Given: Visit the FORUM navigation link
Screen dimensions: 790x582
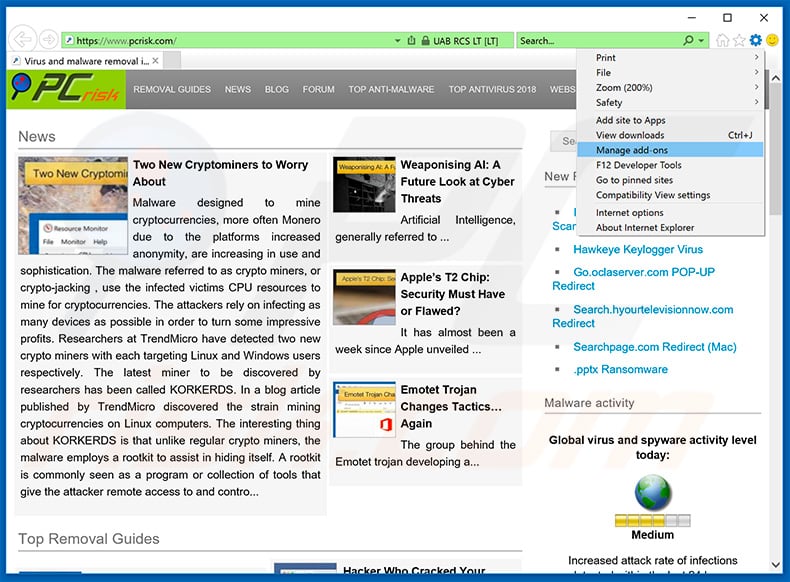Looking at the screenshot, I should coord(318,89).
